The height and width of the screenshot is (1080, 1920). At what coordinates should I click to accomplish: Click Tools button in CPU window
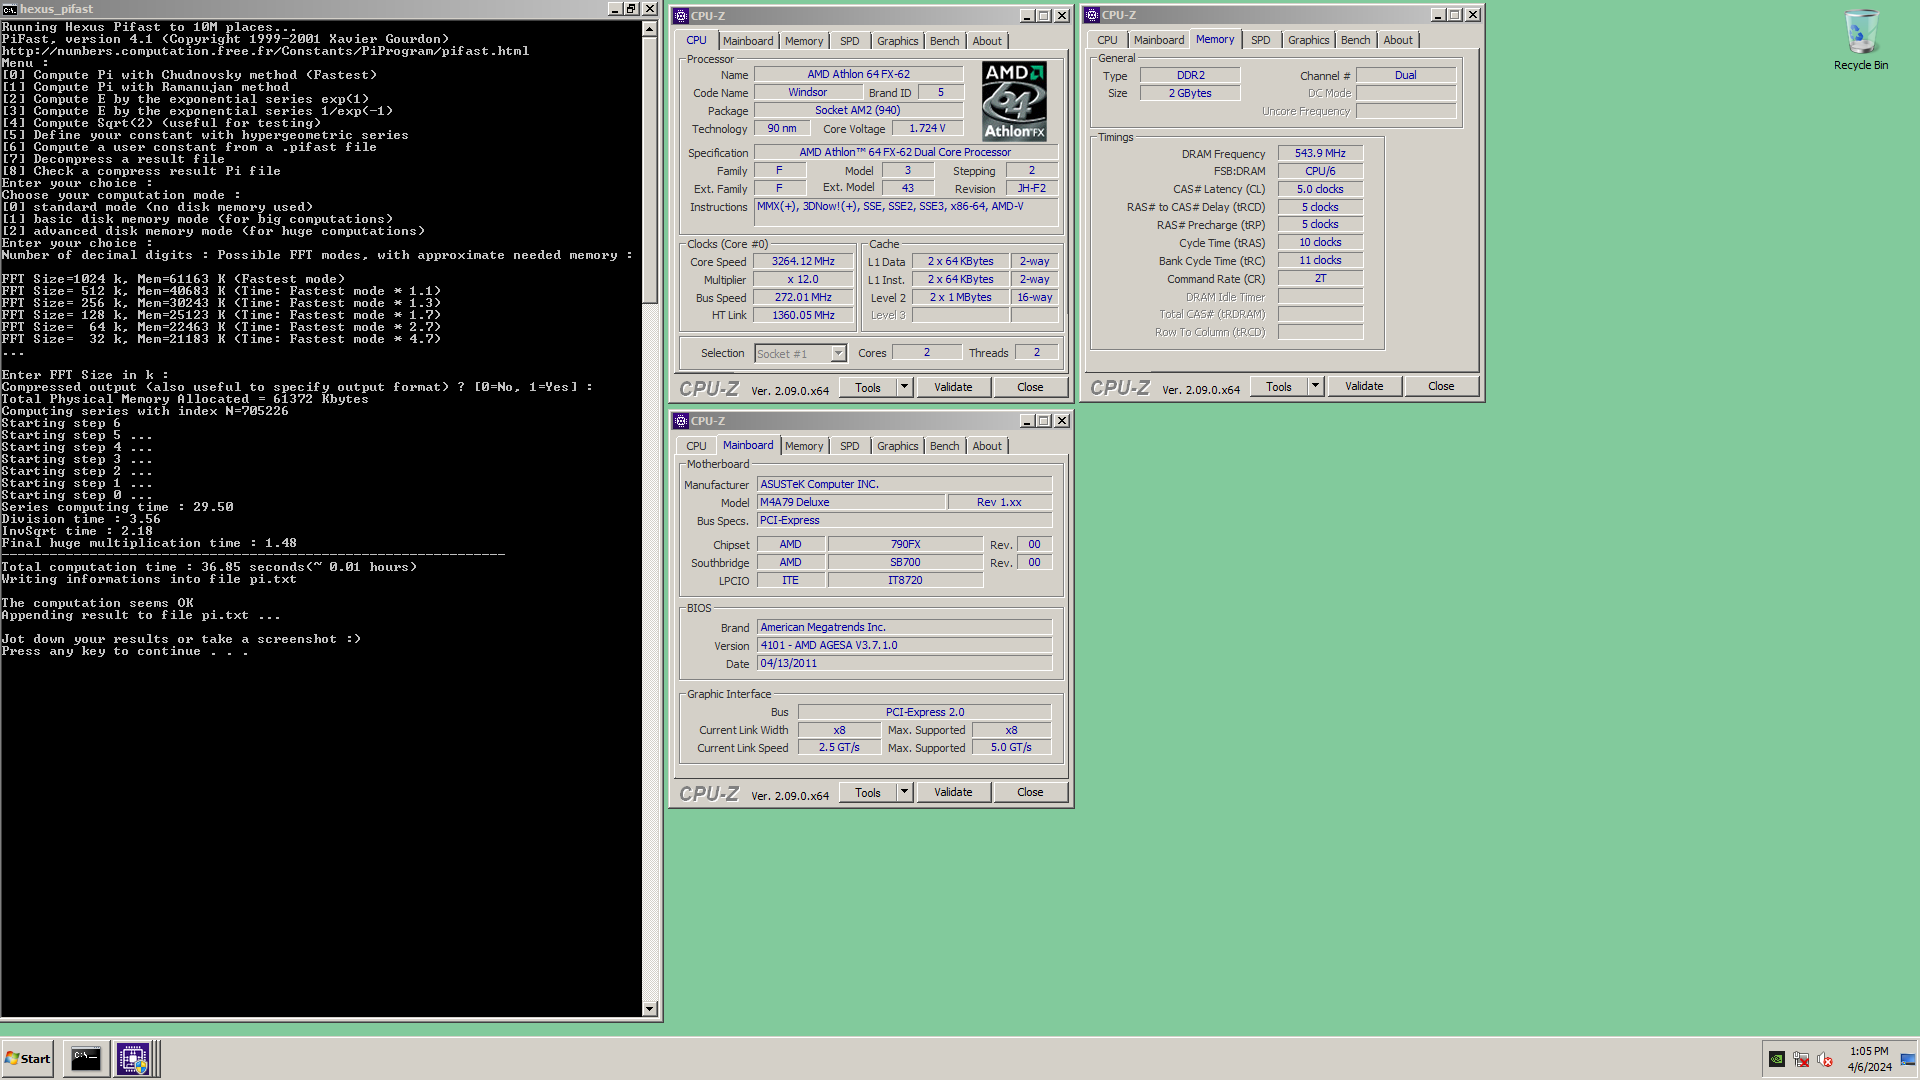click(x=868, y=387)
